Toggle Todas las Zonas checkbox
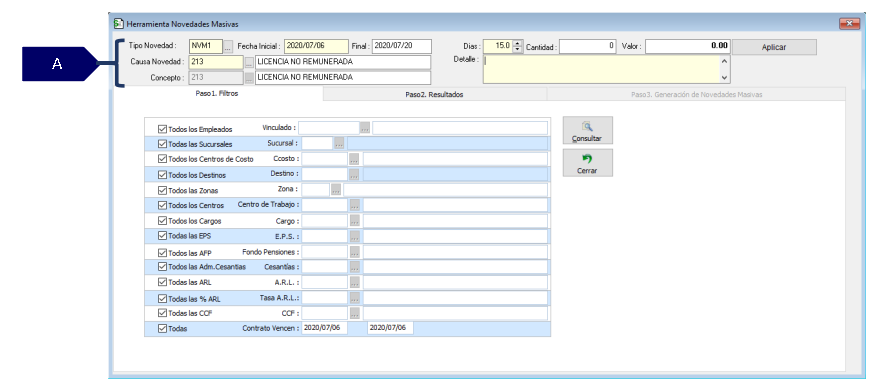Screen dimensions: 873x388 click(163, 190)
